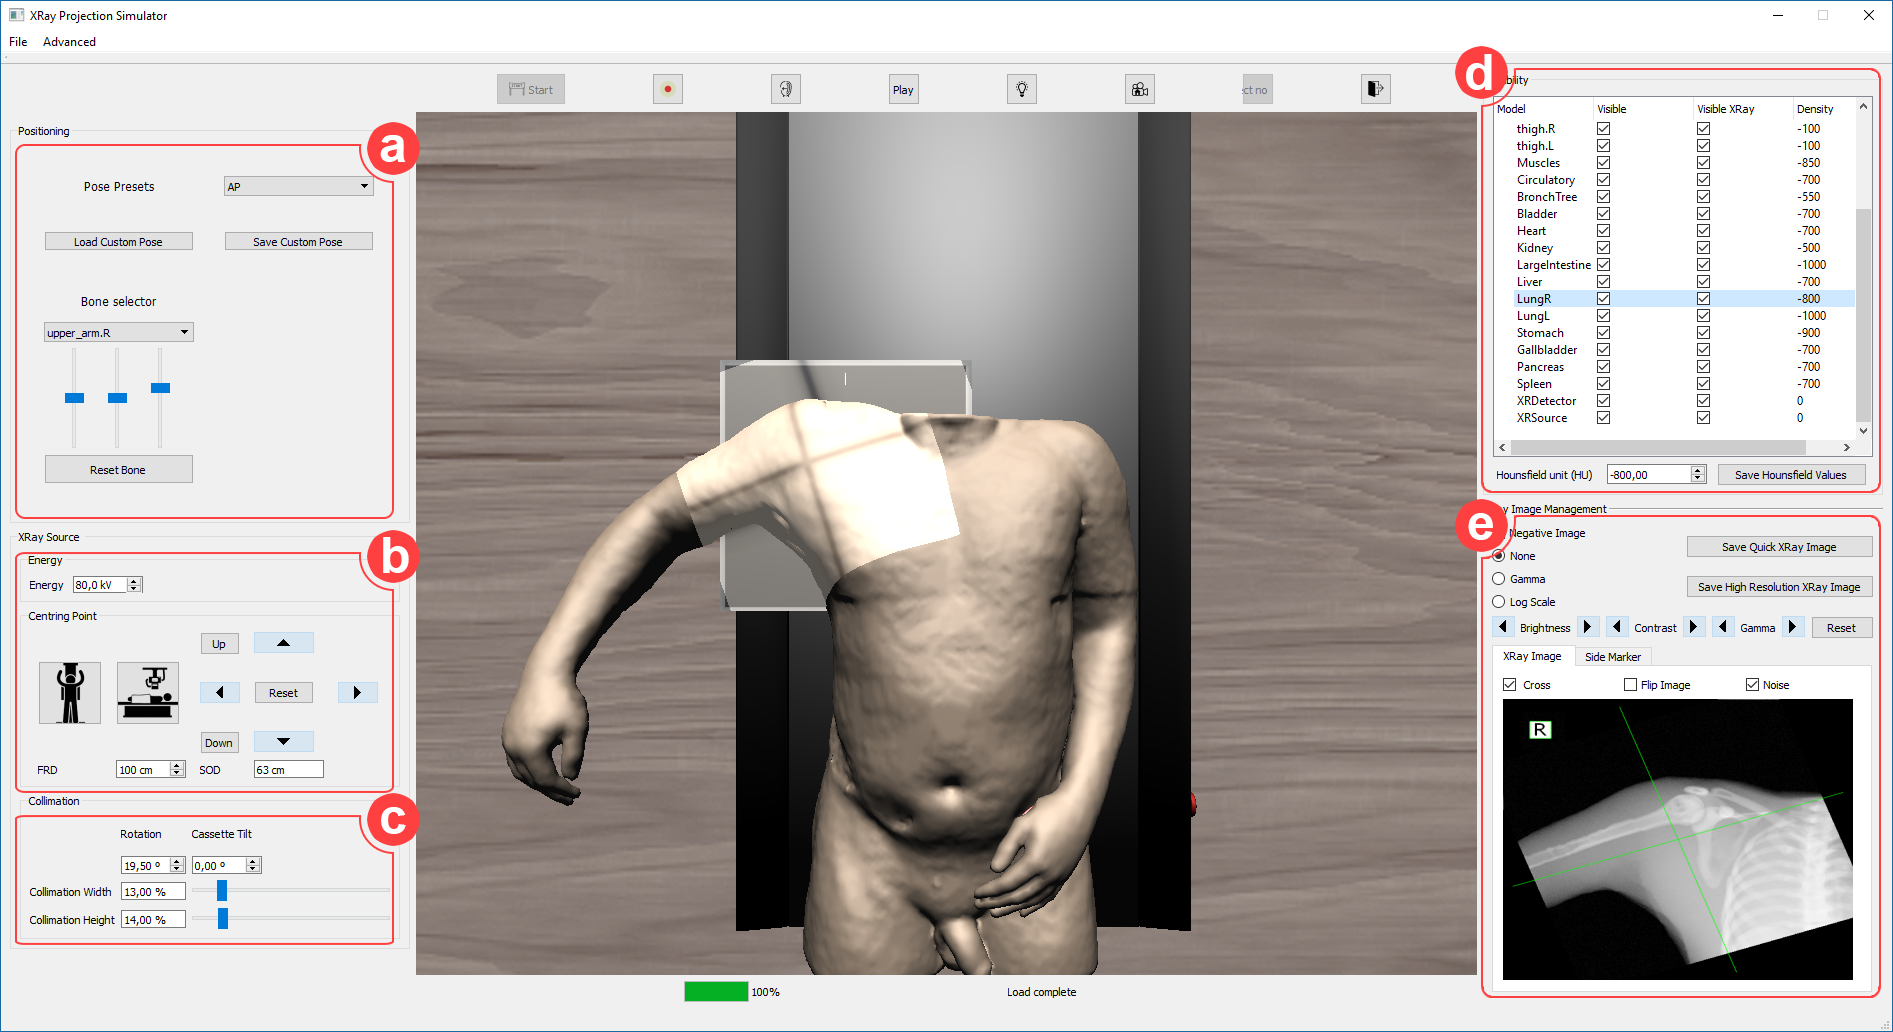Select the Log Scale radio button
1893x1032 pixels.
[1498, 602]
